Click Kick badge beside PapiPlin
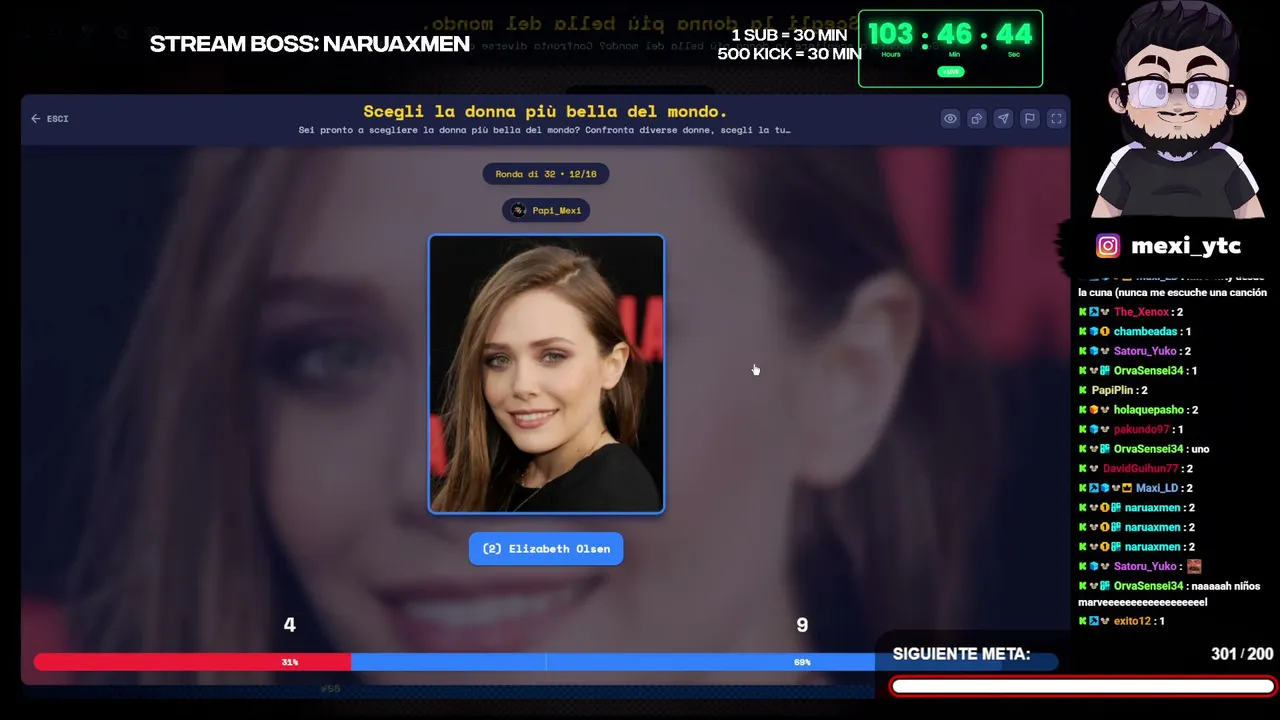The width and height of the screenshot is (1280, 720). pos(1082,390)
